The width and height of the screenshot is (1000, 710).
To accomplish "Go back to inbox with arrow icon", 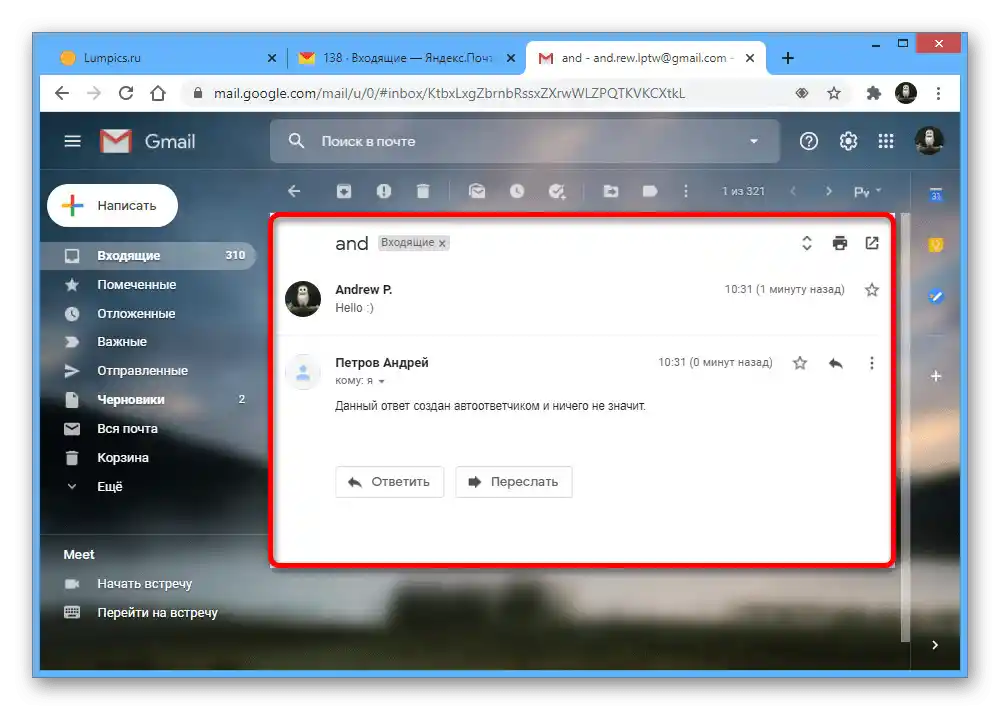I will 294,191.
